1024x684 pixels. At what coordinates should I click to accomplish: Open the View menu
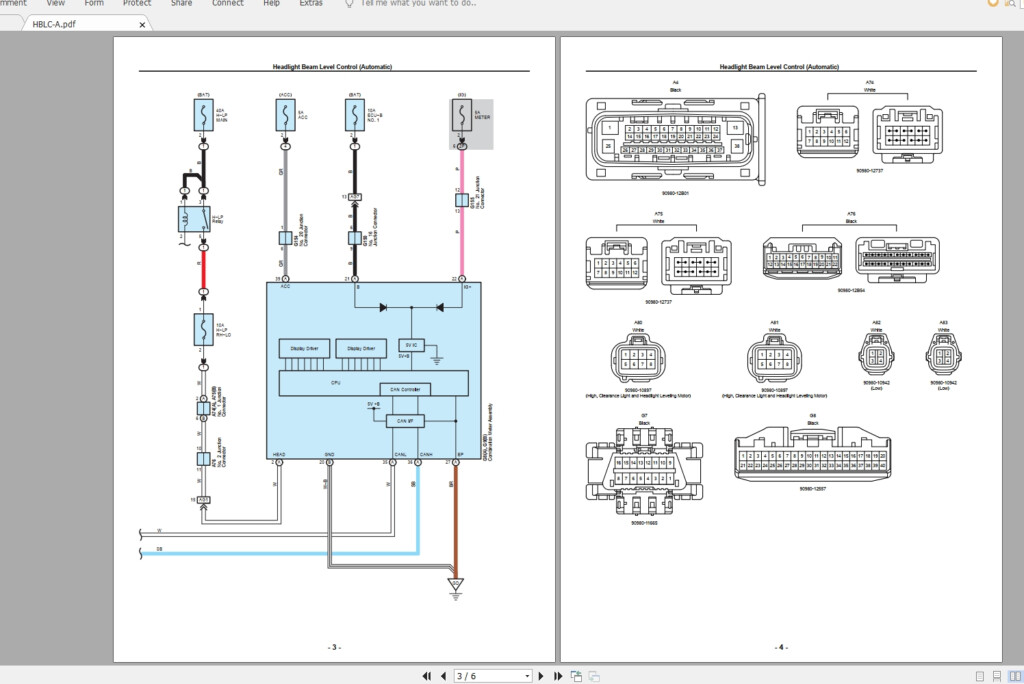pos(56,3)
